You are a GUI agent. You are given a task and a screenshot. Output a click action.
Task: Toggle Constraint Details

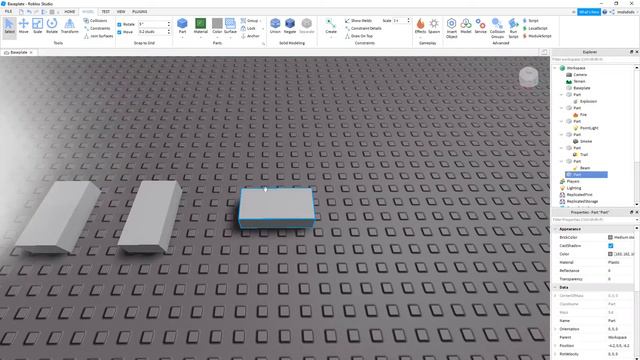click(x=363, y=28)
